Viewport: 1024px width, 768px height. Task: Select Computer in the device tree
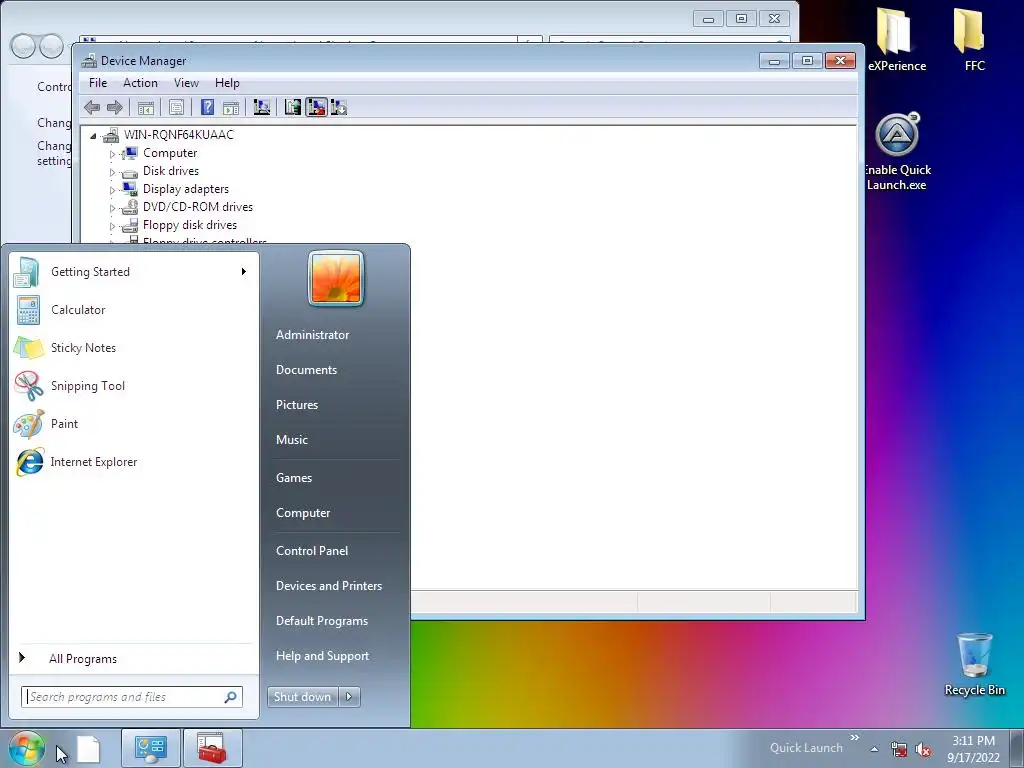[x=170, y=153]
